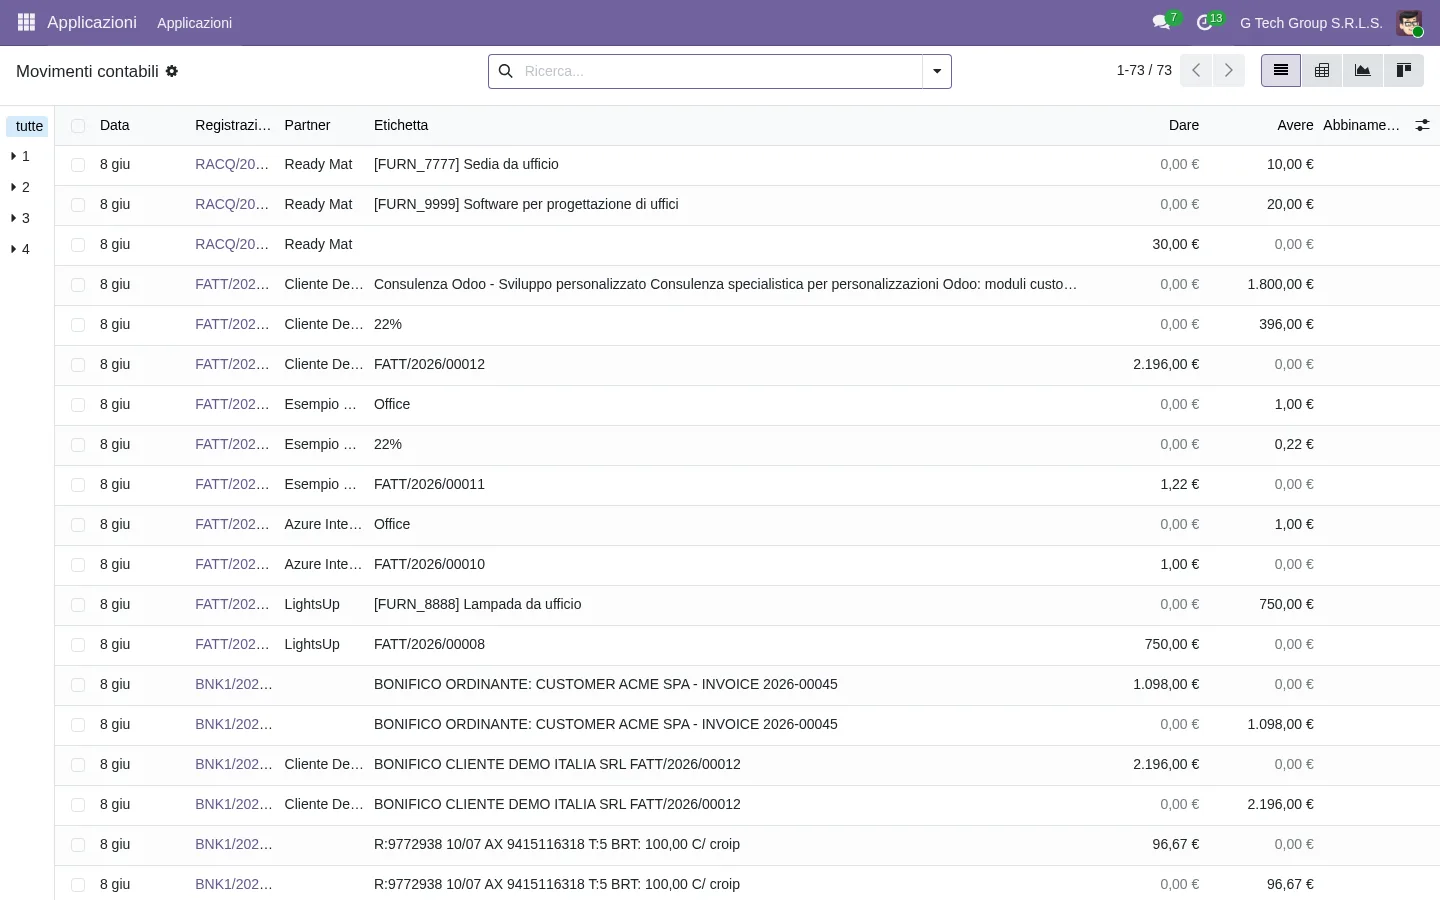Switch to kanban view
Image resolution: width=1440 pixels, height=900 pixels.
[x=1404, y=70]
